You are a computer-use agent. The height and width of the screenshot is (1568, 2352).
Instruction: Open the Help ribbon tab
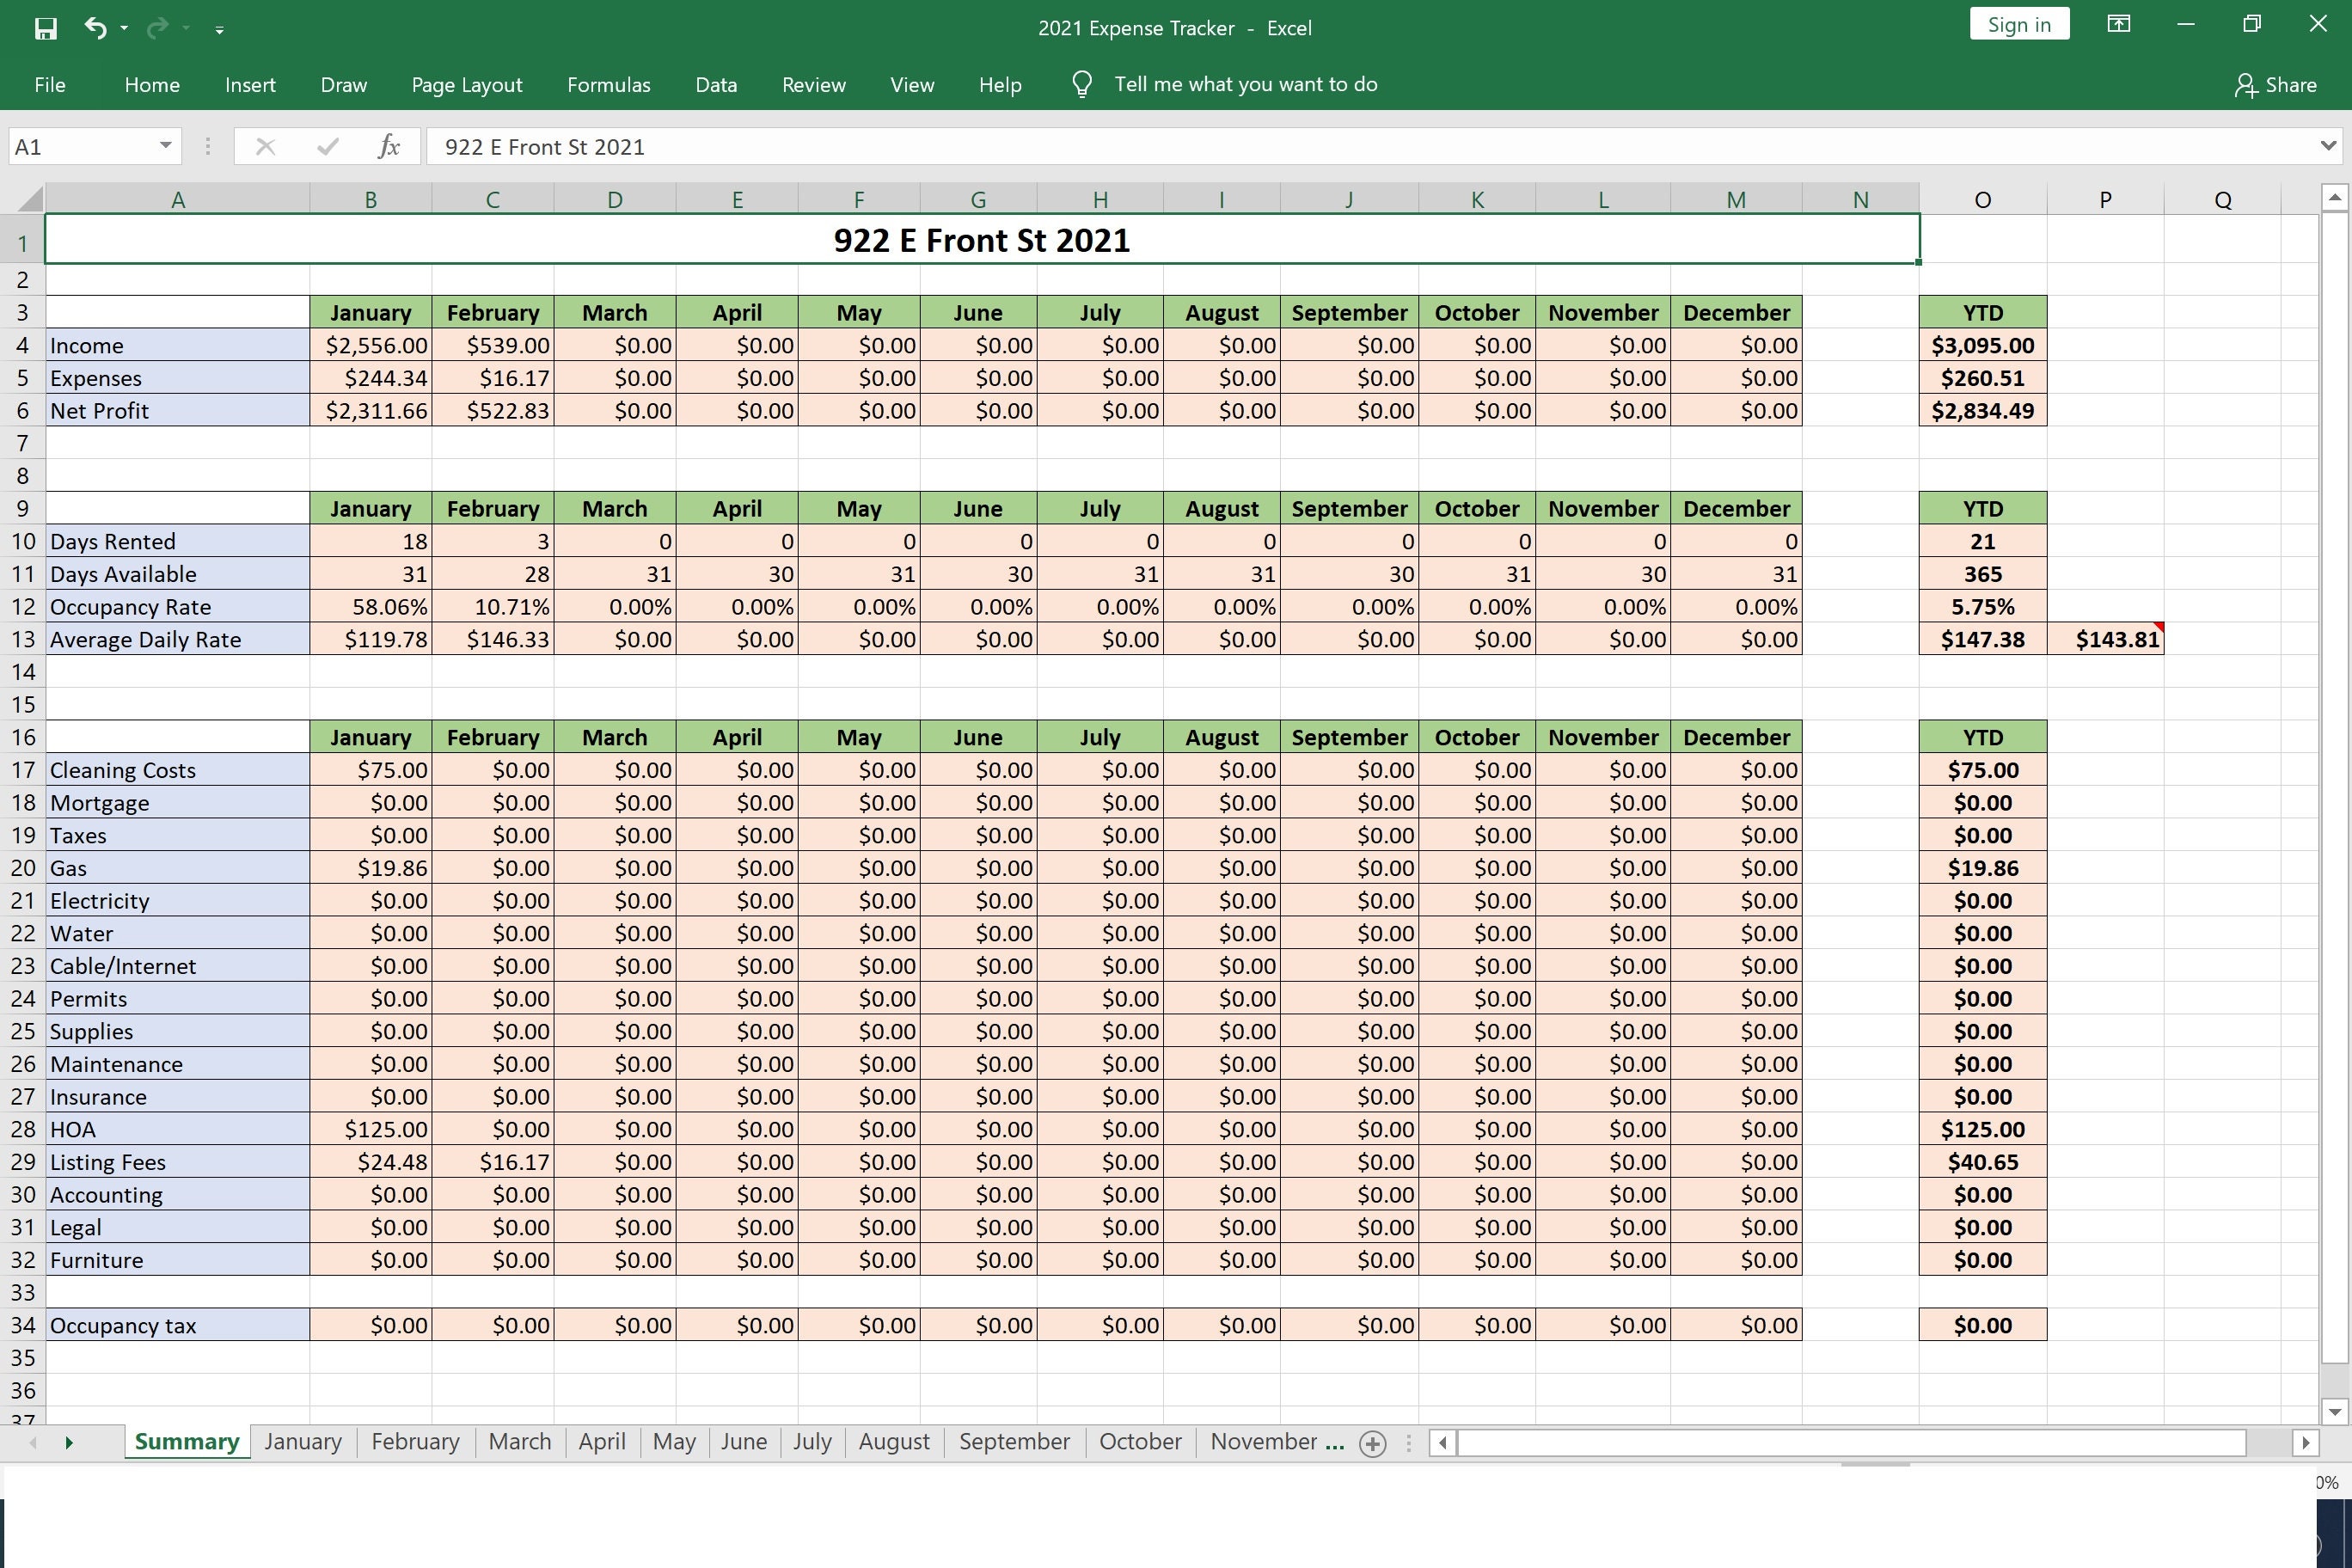coord(1000,85)
